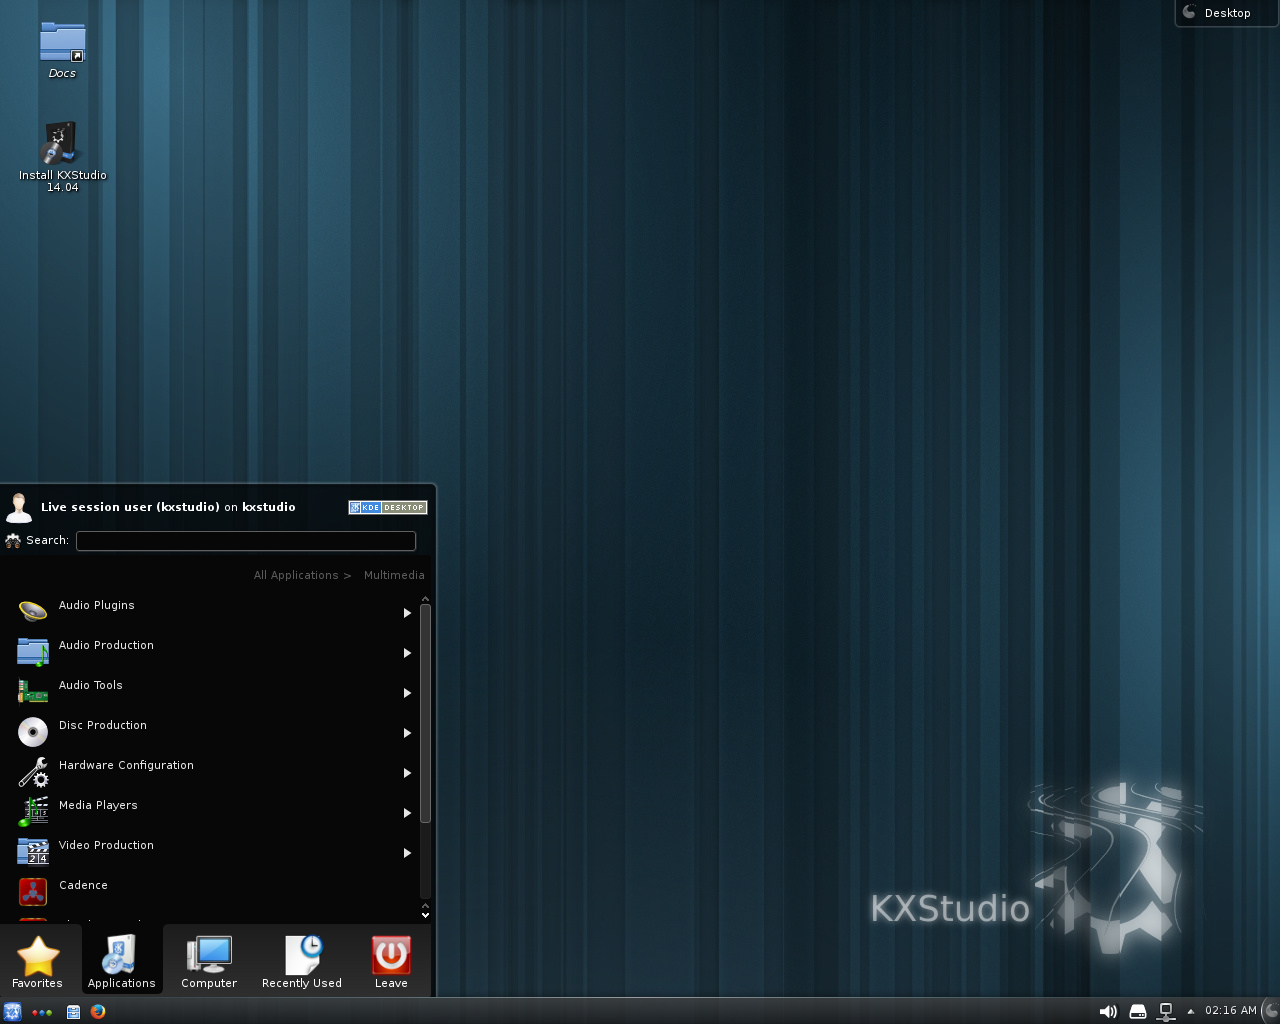Viewport: 1280px width, 1024px height.
Task: Select the Audio Plugins speaker icon
Action: (x=32, y=611)
